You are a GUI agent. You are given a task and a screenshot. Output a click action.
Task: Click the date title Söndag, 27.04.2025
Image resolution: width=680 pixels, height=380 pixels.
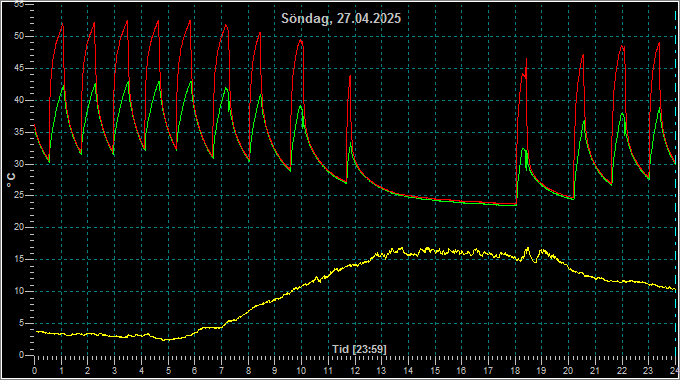341,19
